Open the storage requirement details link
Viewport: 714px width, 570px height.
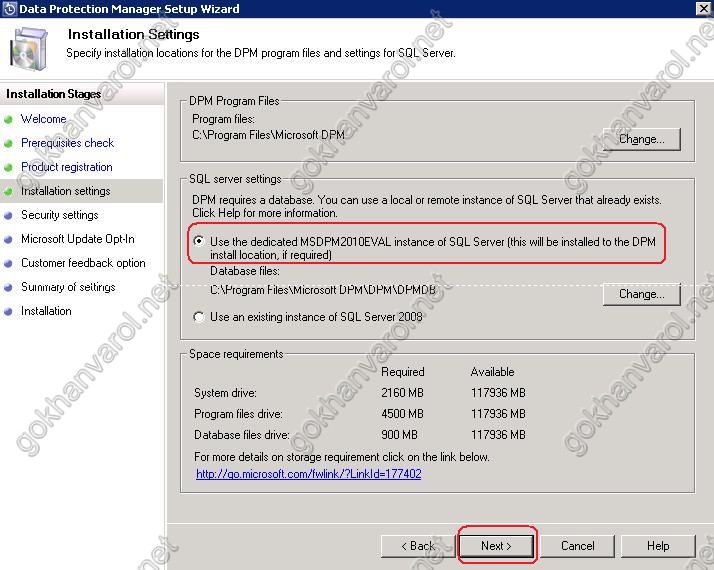308,474
